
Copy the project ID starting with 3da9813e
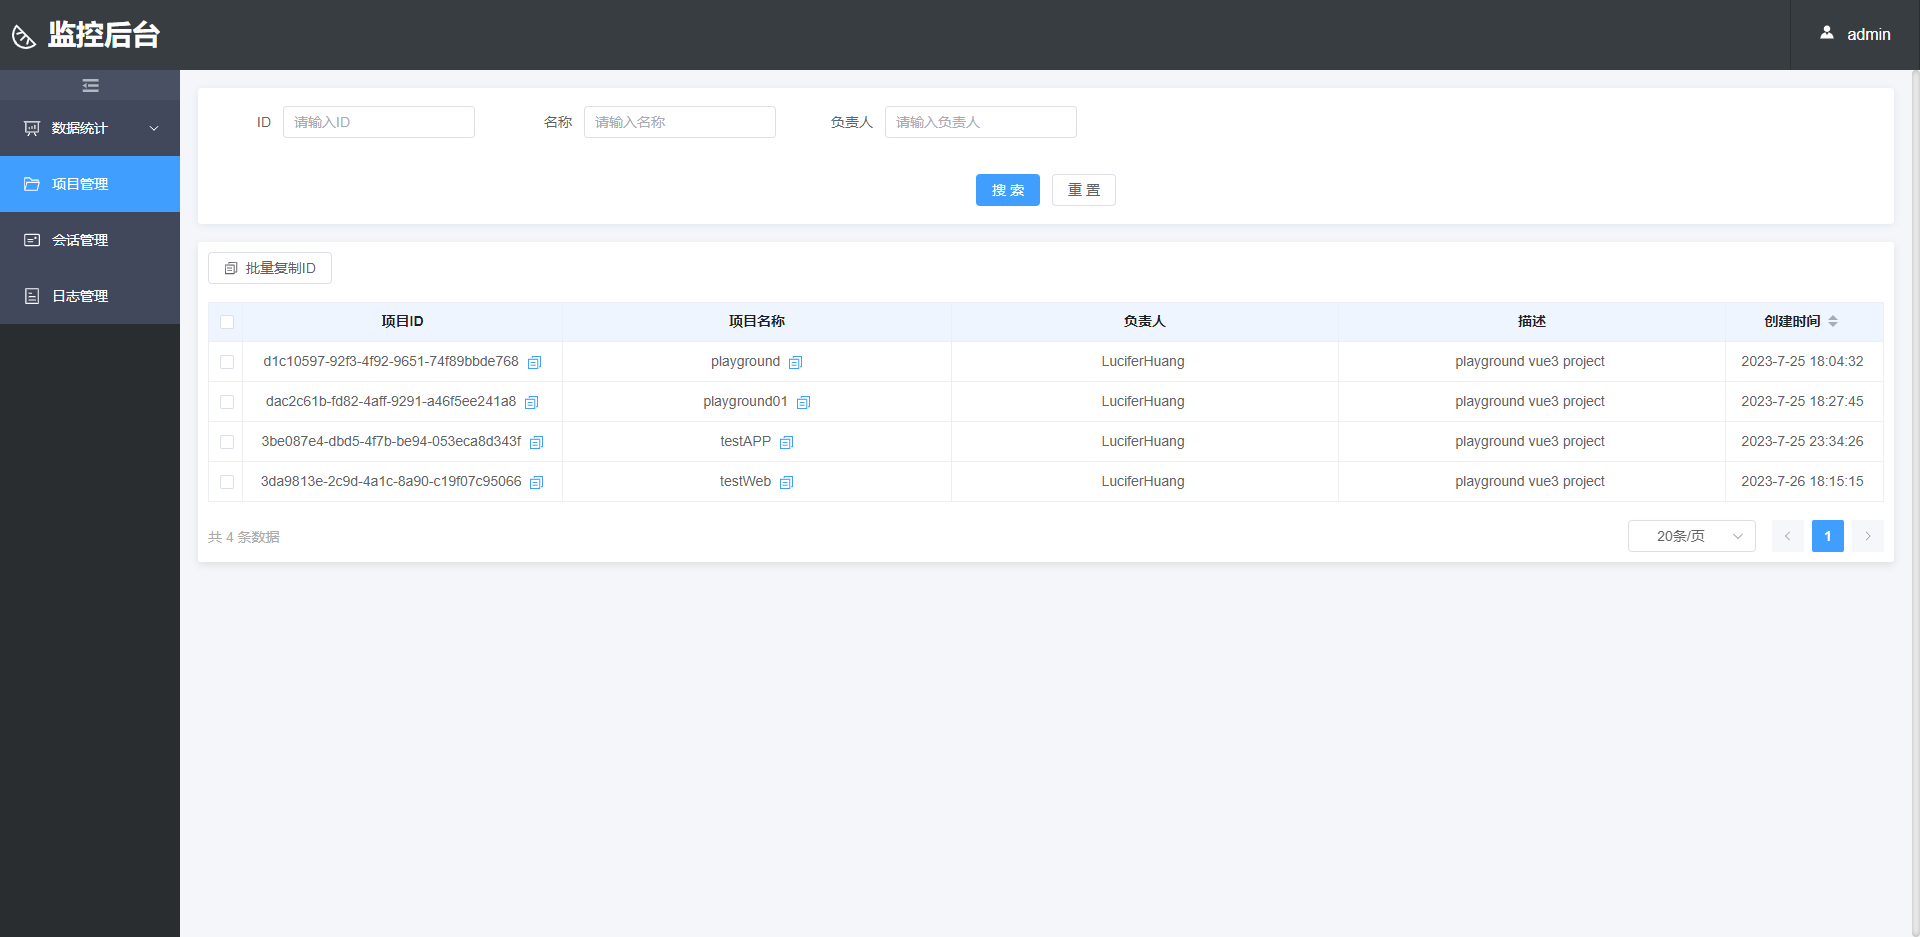[x=536, y=482]
